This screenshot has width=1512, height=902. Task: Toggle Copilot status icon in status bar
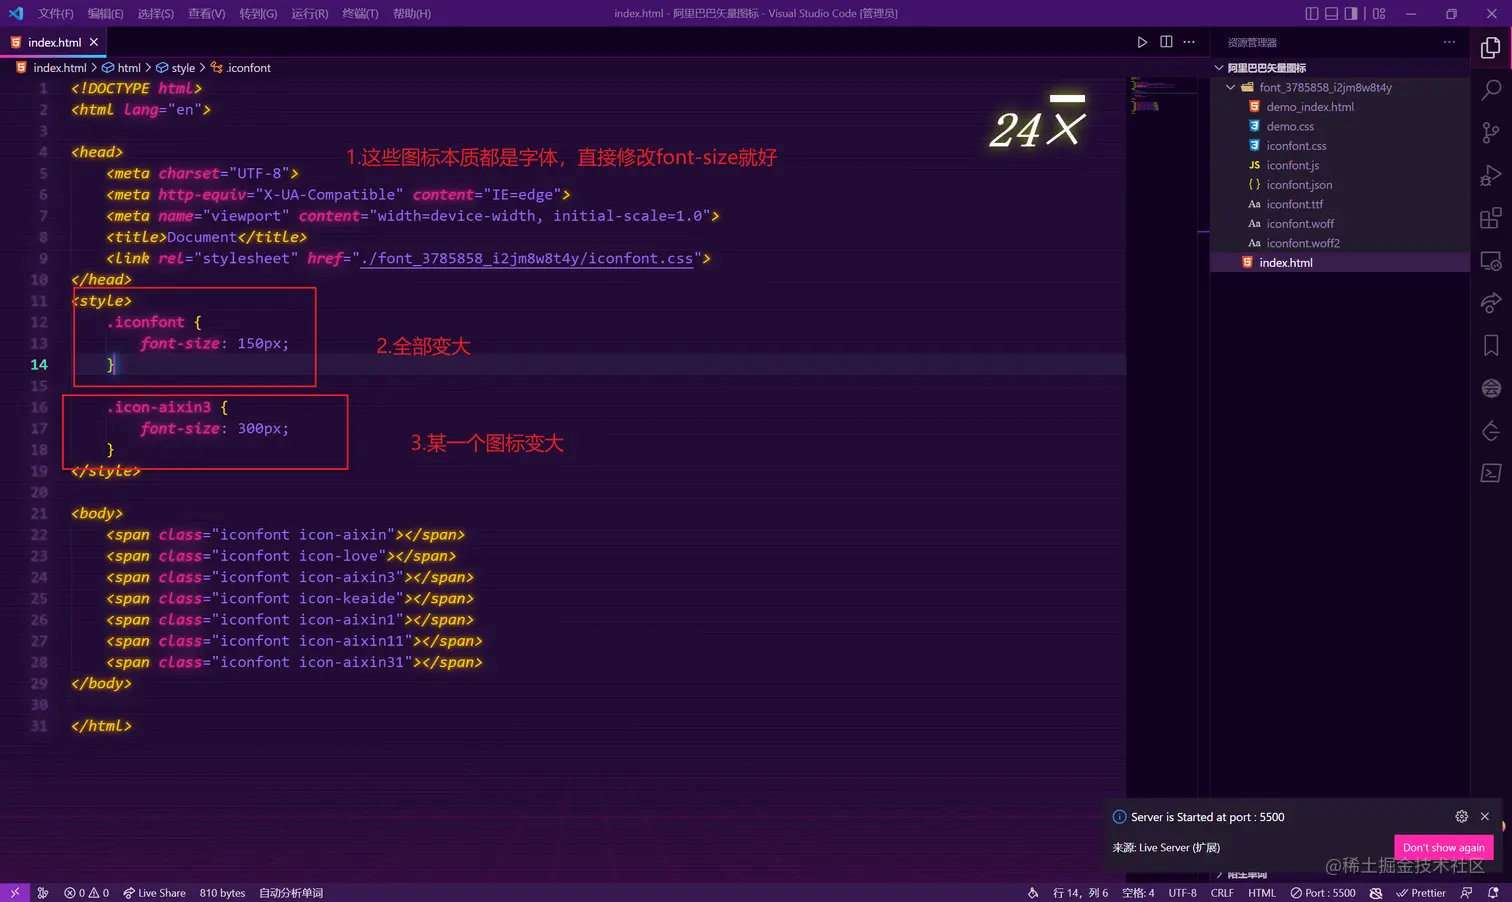(x=1376, y=893)
